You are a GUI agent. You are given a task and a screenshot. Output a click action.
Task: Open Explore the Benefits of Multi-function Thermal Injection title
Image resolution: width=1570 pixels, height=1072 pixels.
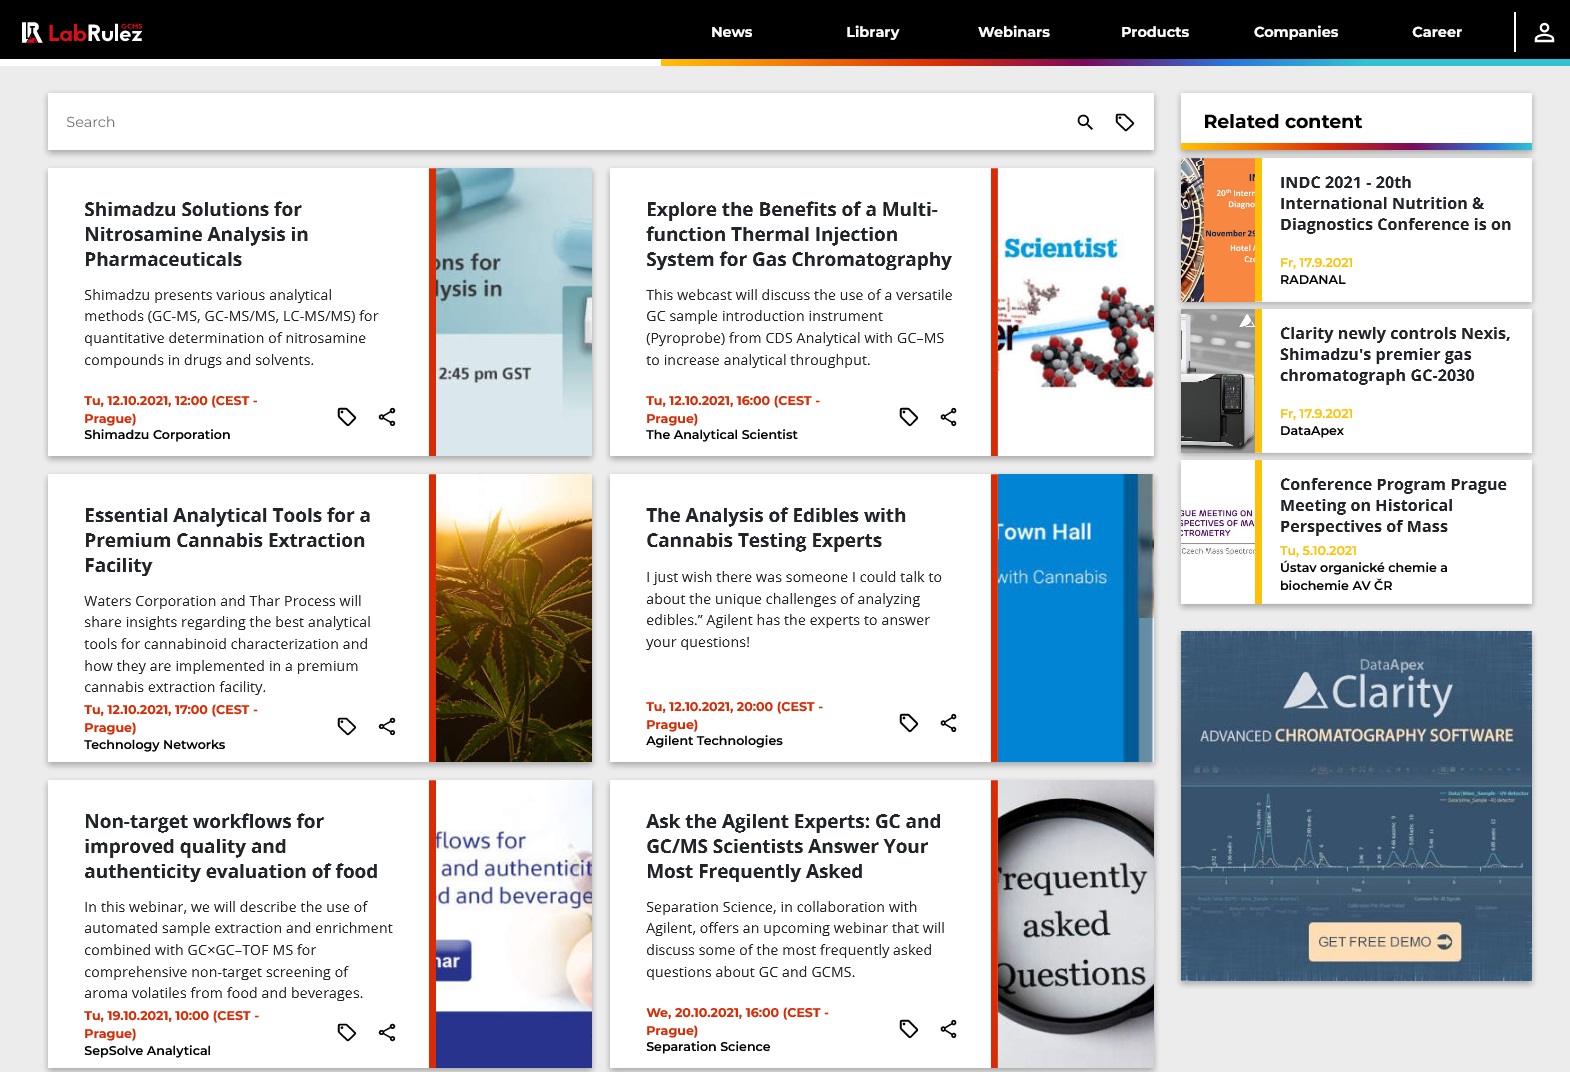coord(798,234)
